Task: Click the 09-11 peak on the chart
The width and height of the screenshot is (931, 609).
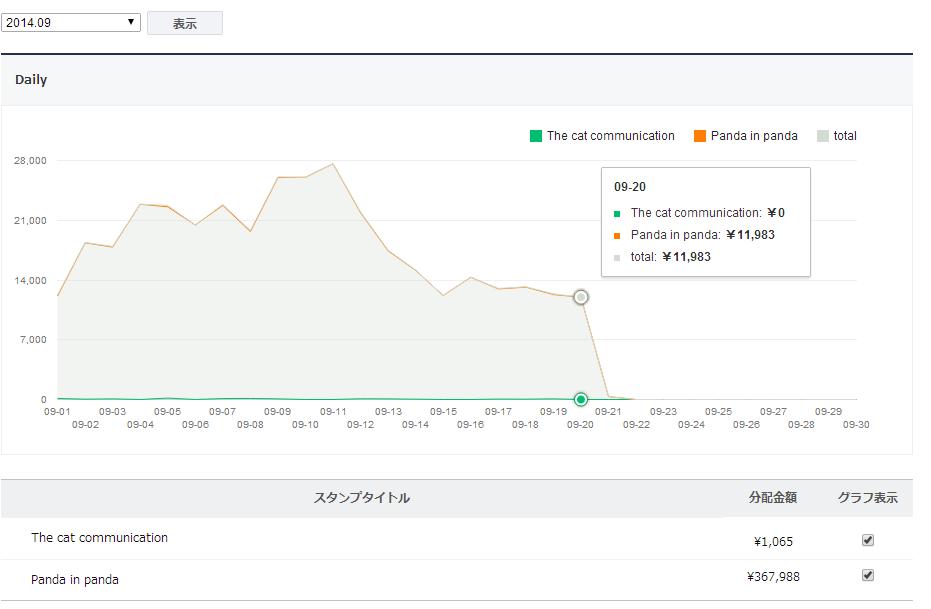Action: coord(333,164)
